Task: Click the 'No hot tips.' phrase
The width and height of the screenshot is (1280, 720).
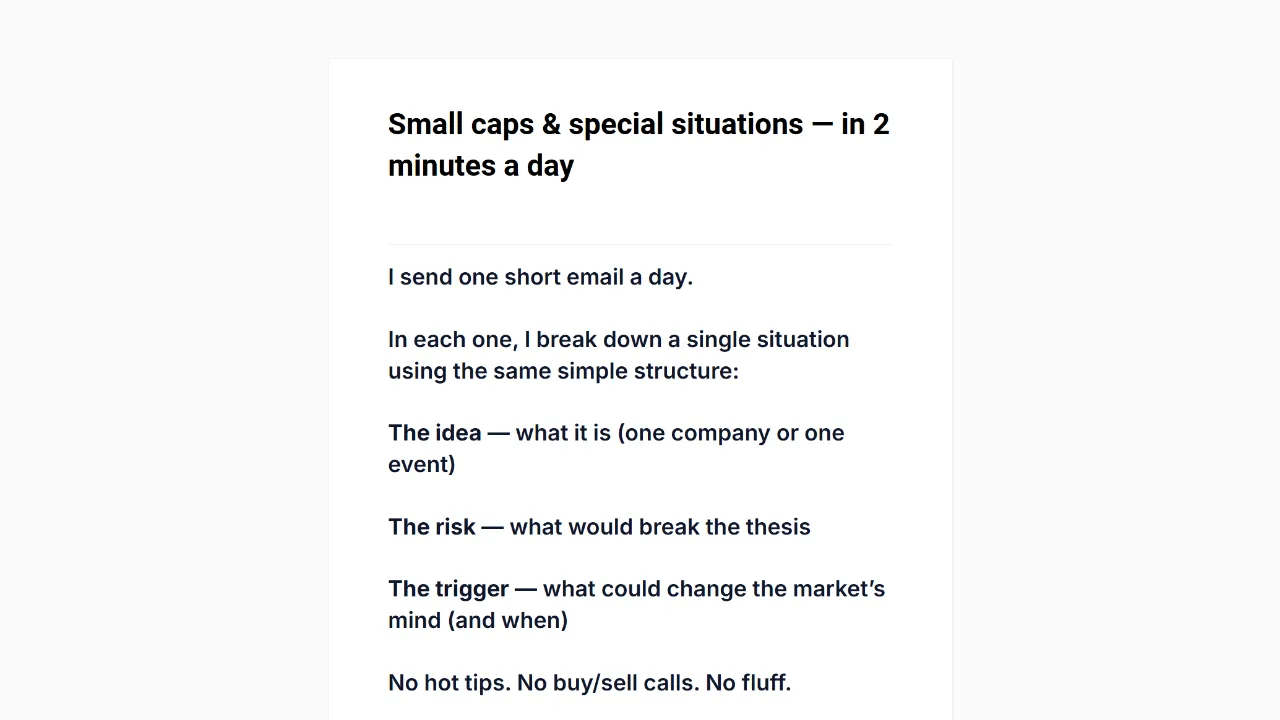Action: pos(449,683)
